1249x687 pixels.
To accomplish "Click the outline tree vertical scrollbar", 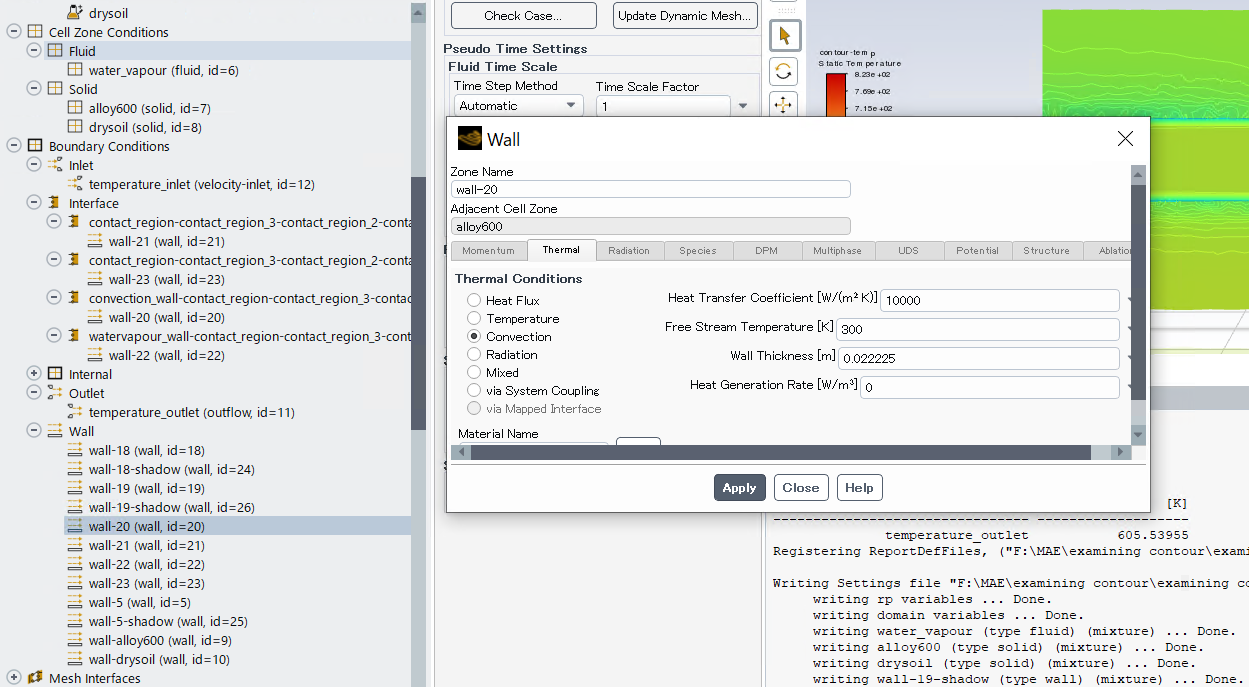I will pyautogui.click(x=419, y=304).
